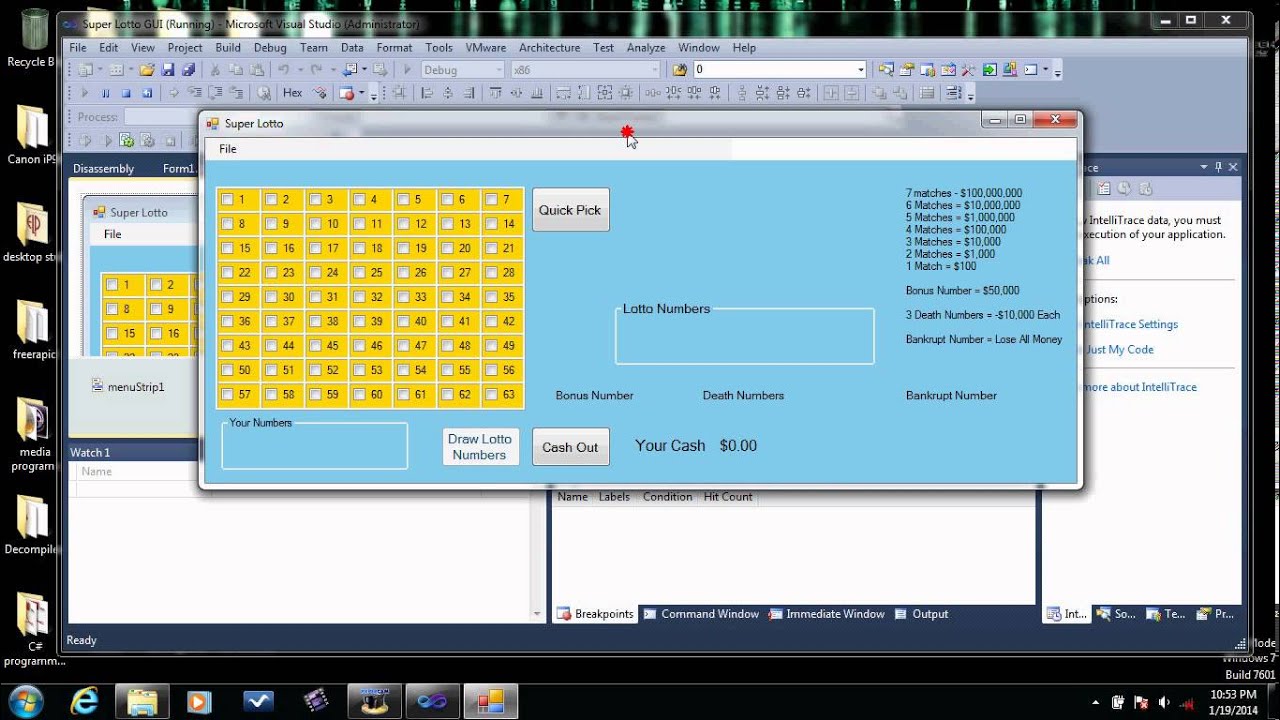Image resolution: width=1280 pixels, height=720 pixels.
Task: Click the Open File folder toolbar icon
Action: [x=146, y=70]
